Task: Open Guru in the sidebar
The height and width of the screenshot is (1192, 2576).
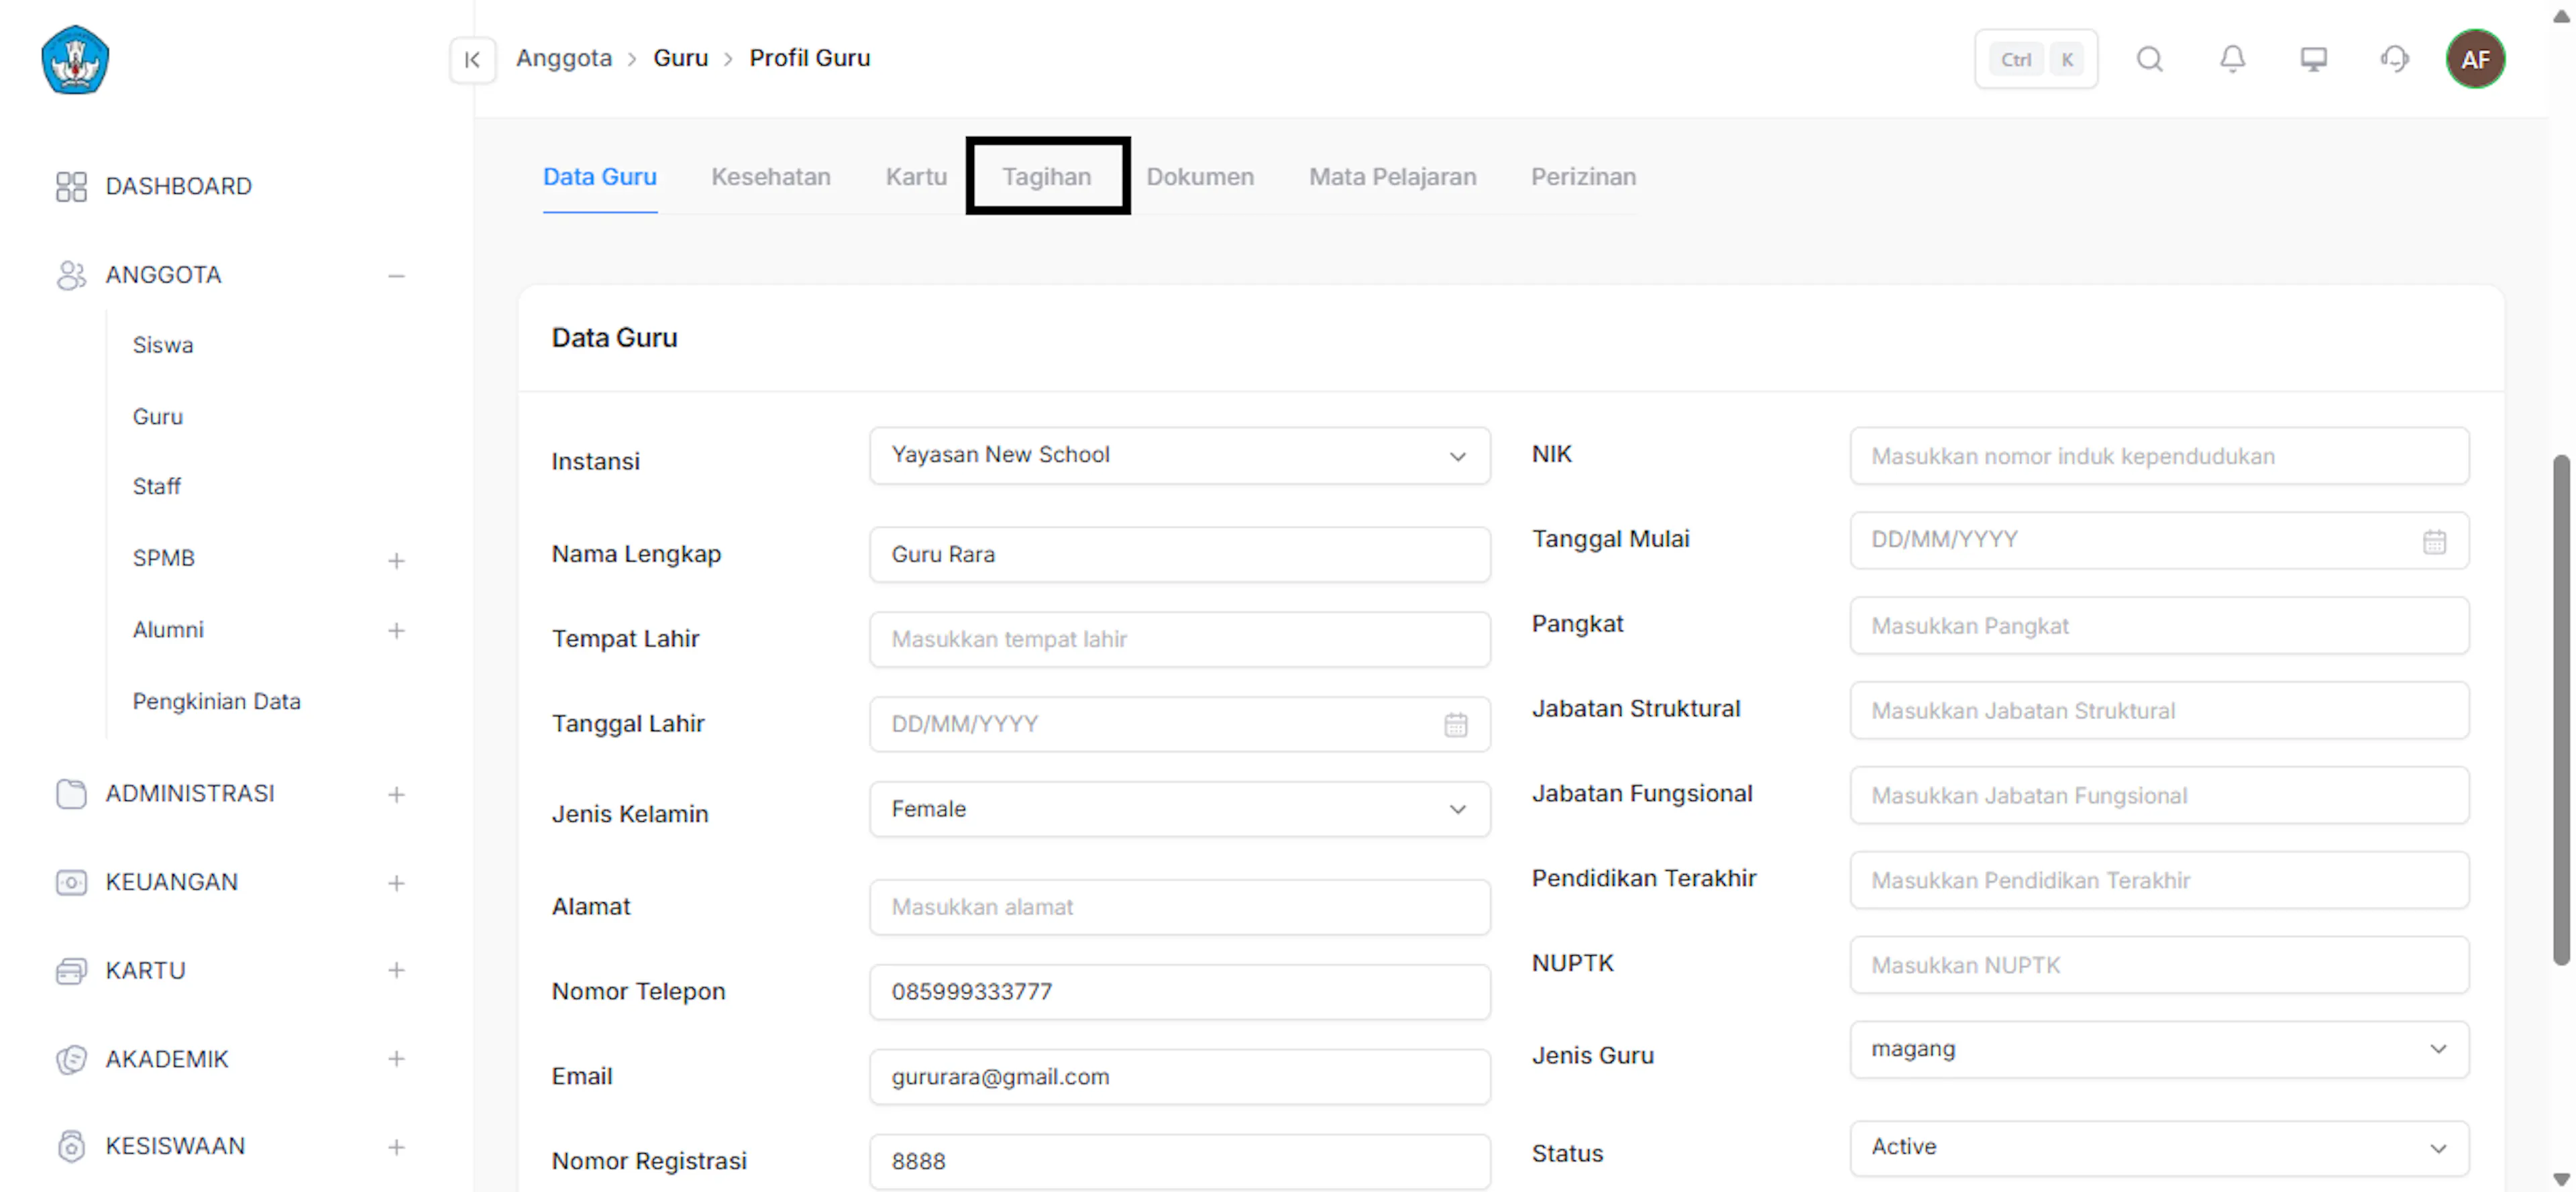Action: (158, 416)
